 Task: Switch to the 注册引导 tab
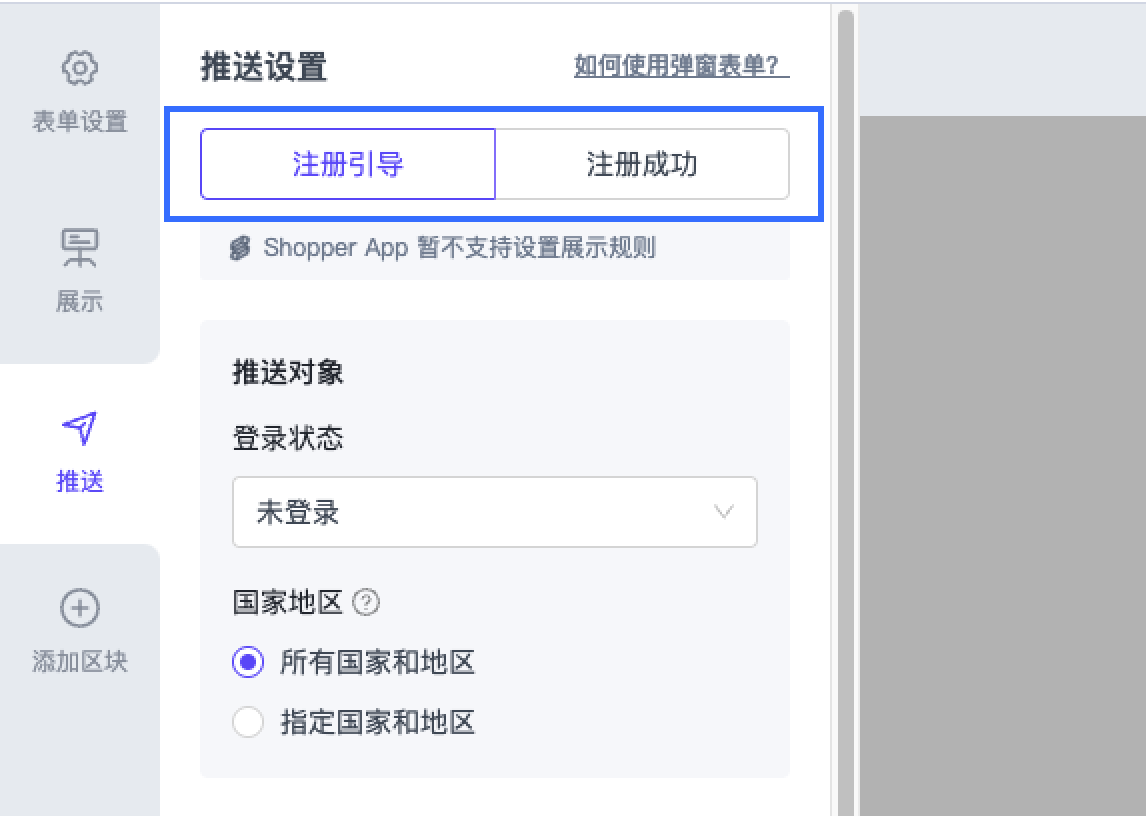point(348,164)
